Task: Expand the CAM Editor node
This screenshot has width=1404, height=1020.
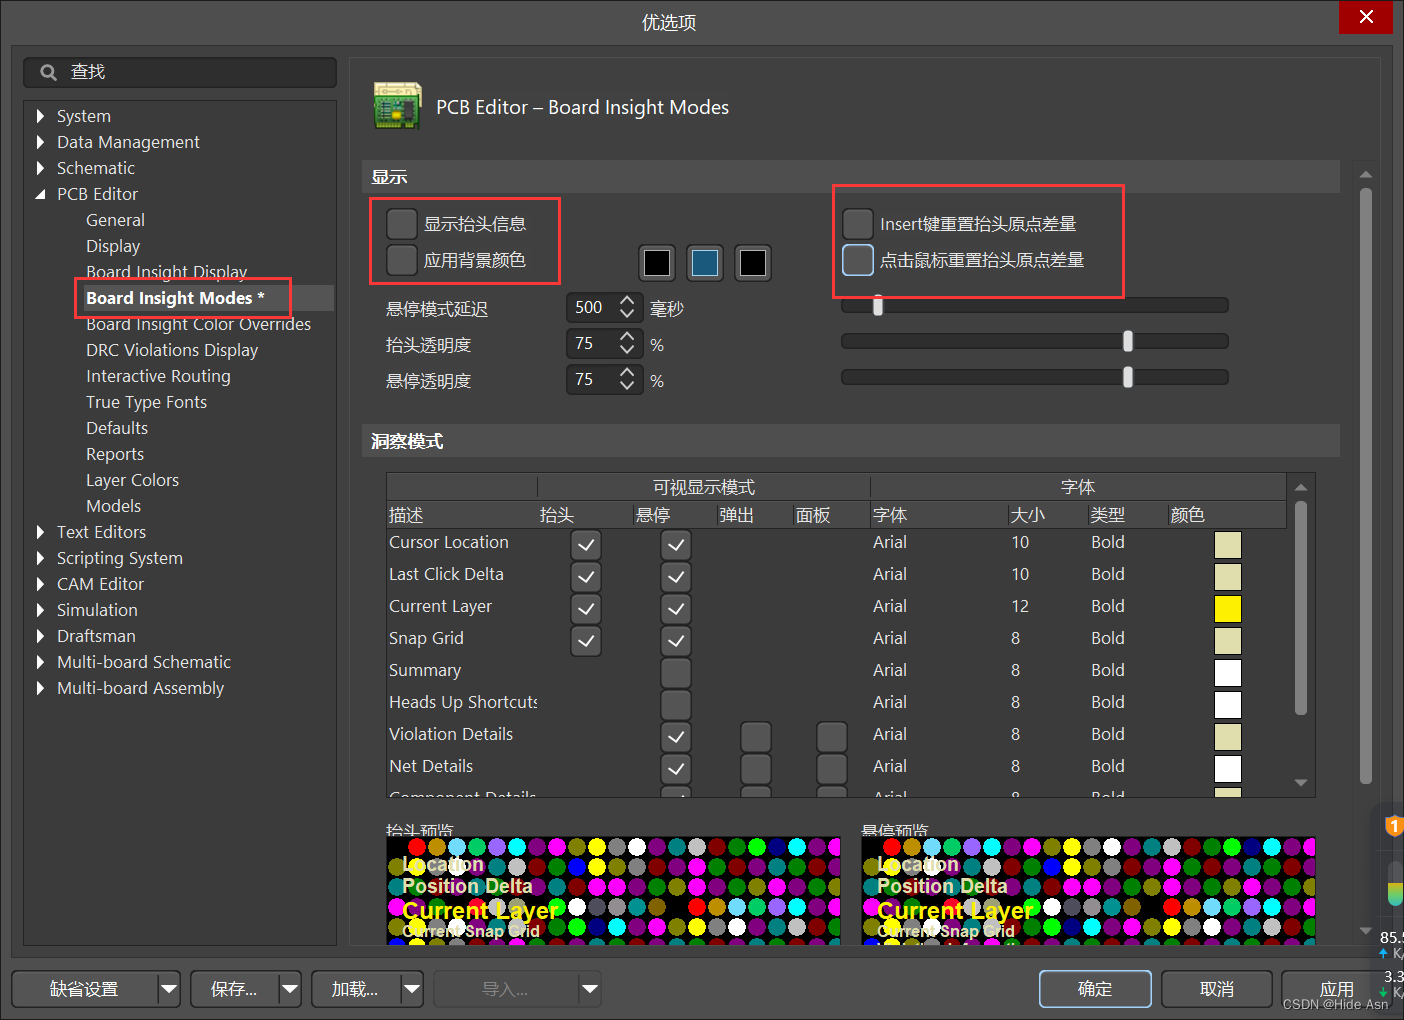Action: click(x=40, y=584)
